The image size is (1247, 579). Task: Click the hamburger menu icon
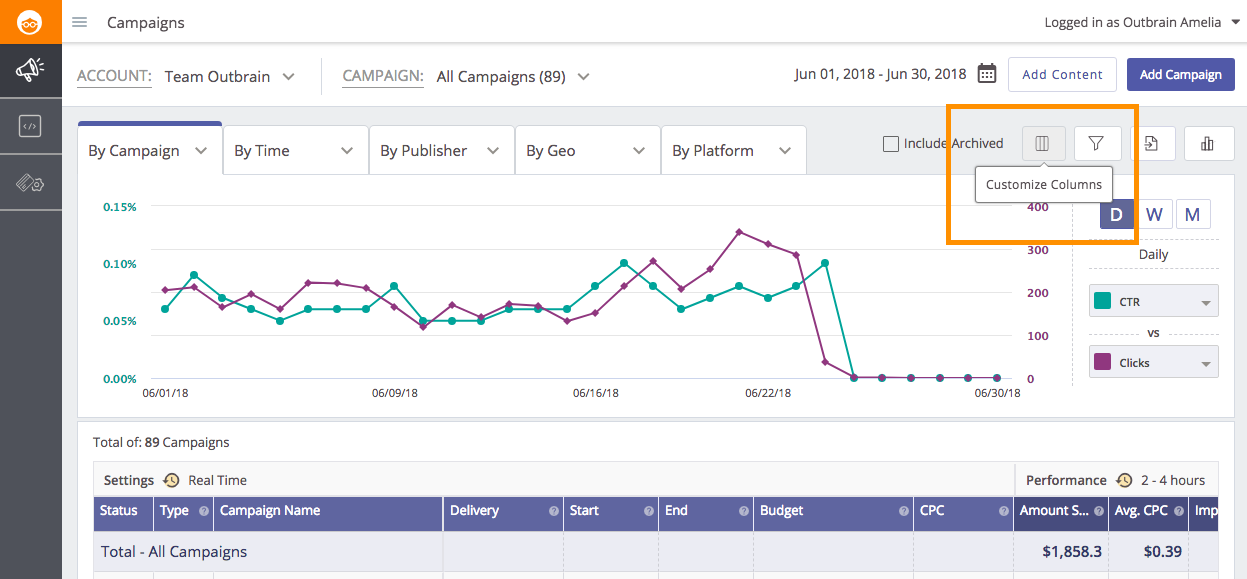80,22
